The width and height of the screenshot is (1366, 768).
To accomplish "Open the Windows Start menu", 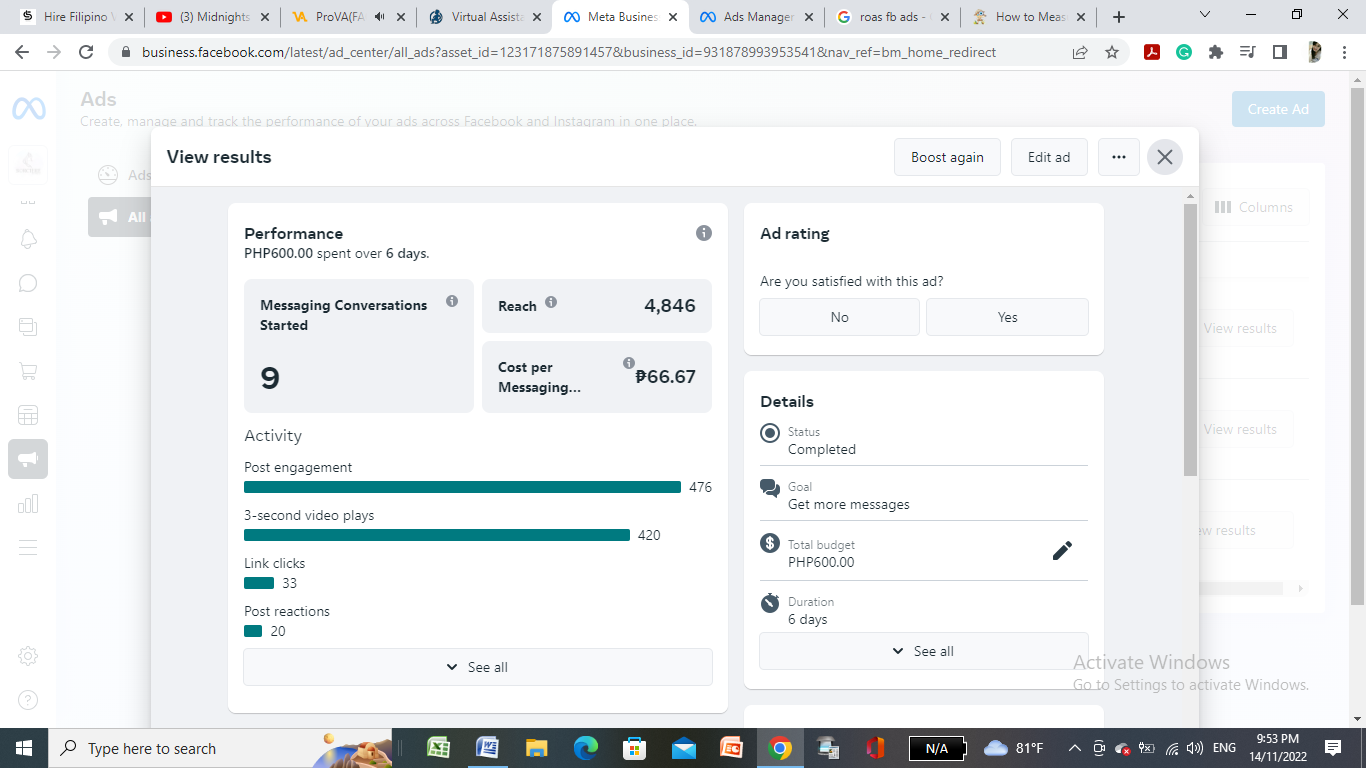I will 24,748.
